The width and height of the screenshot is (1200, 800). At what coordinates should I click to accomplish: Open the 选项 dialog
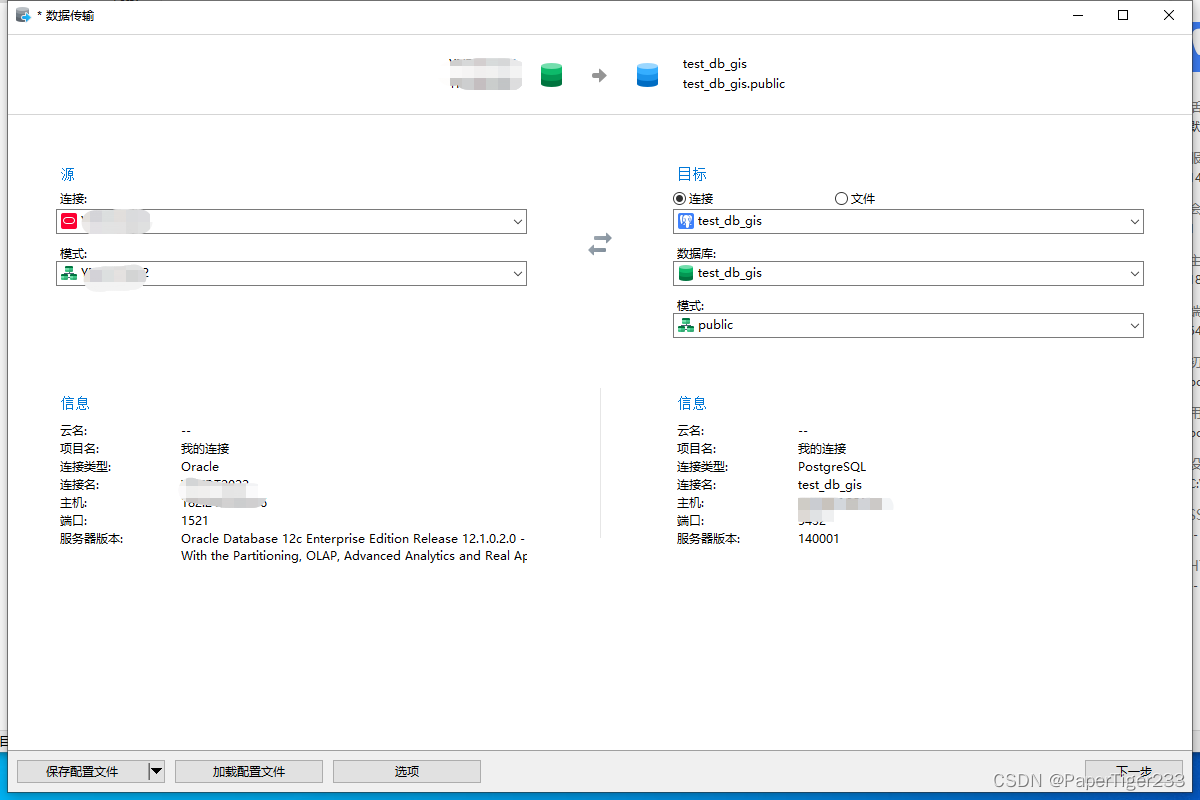click(406, 771)
